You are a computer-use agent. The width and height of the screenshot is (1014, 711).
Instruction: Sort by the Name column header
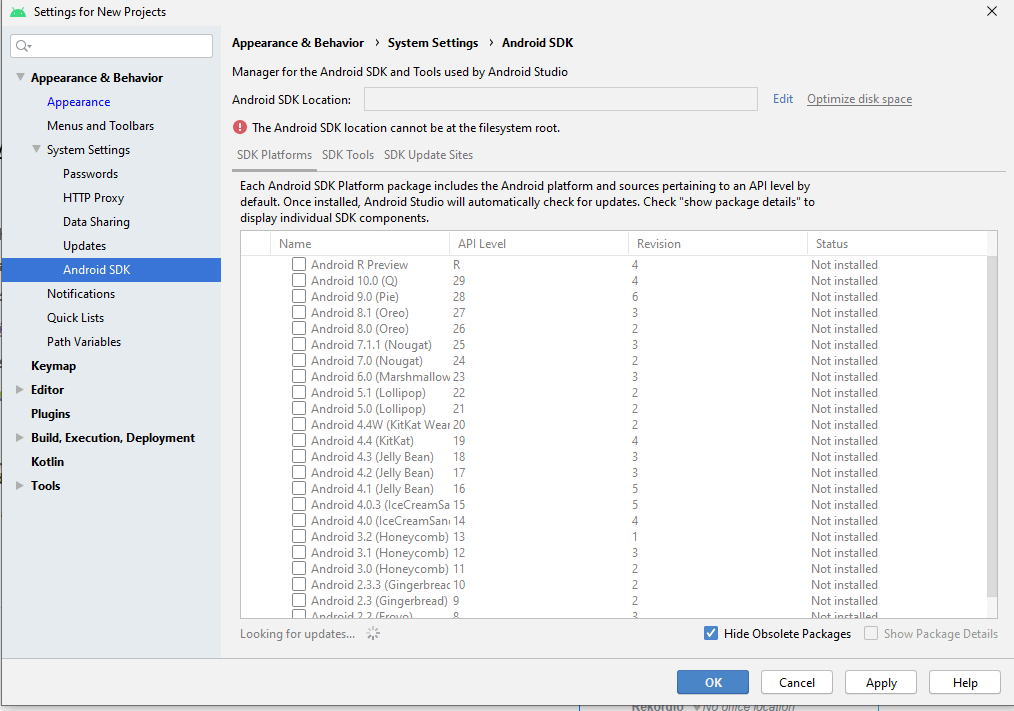(x=360, y=243)
